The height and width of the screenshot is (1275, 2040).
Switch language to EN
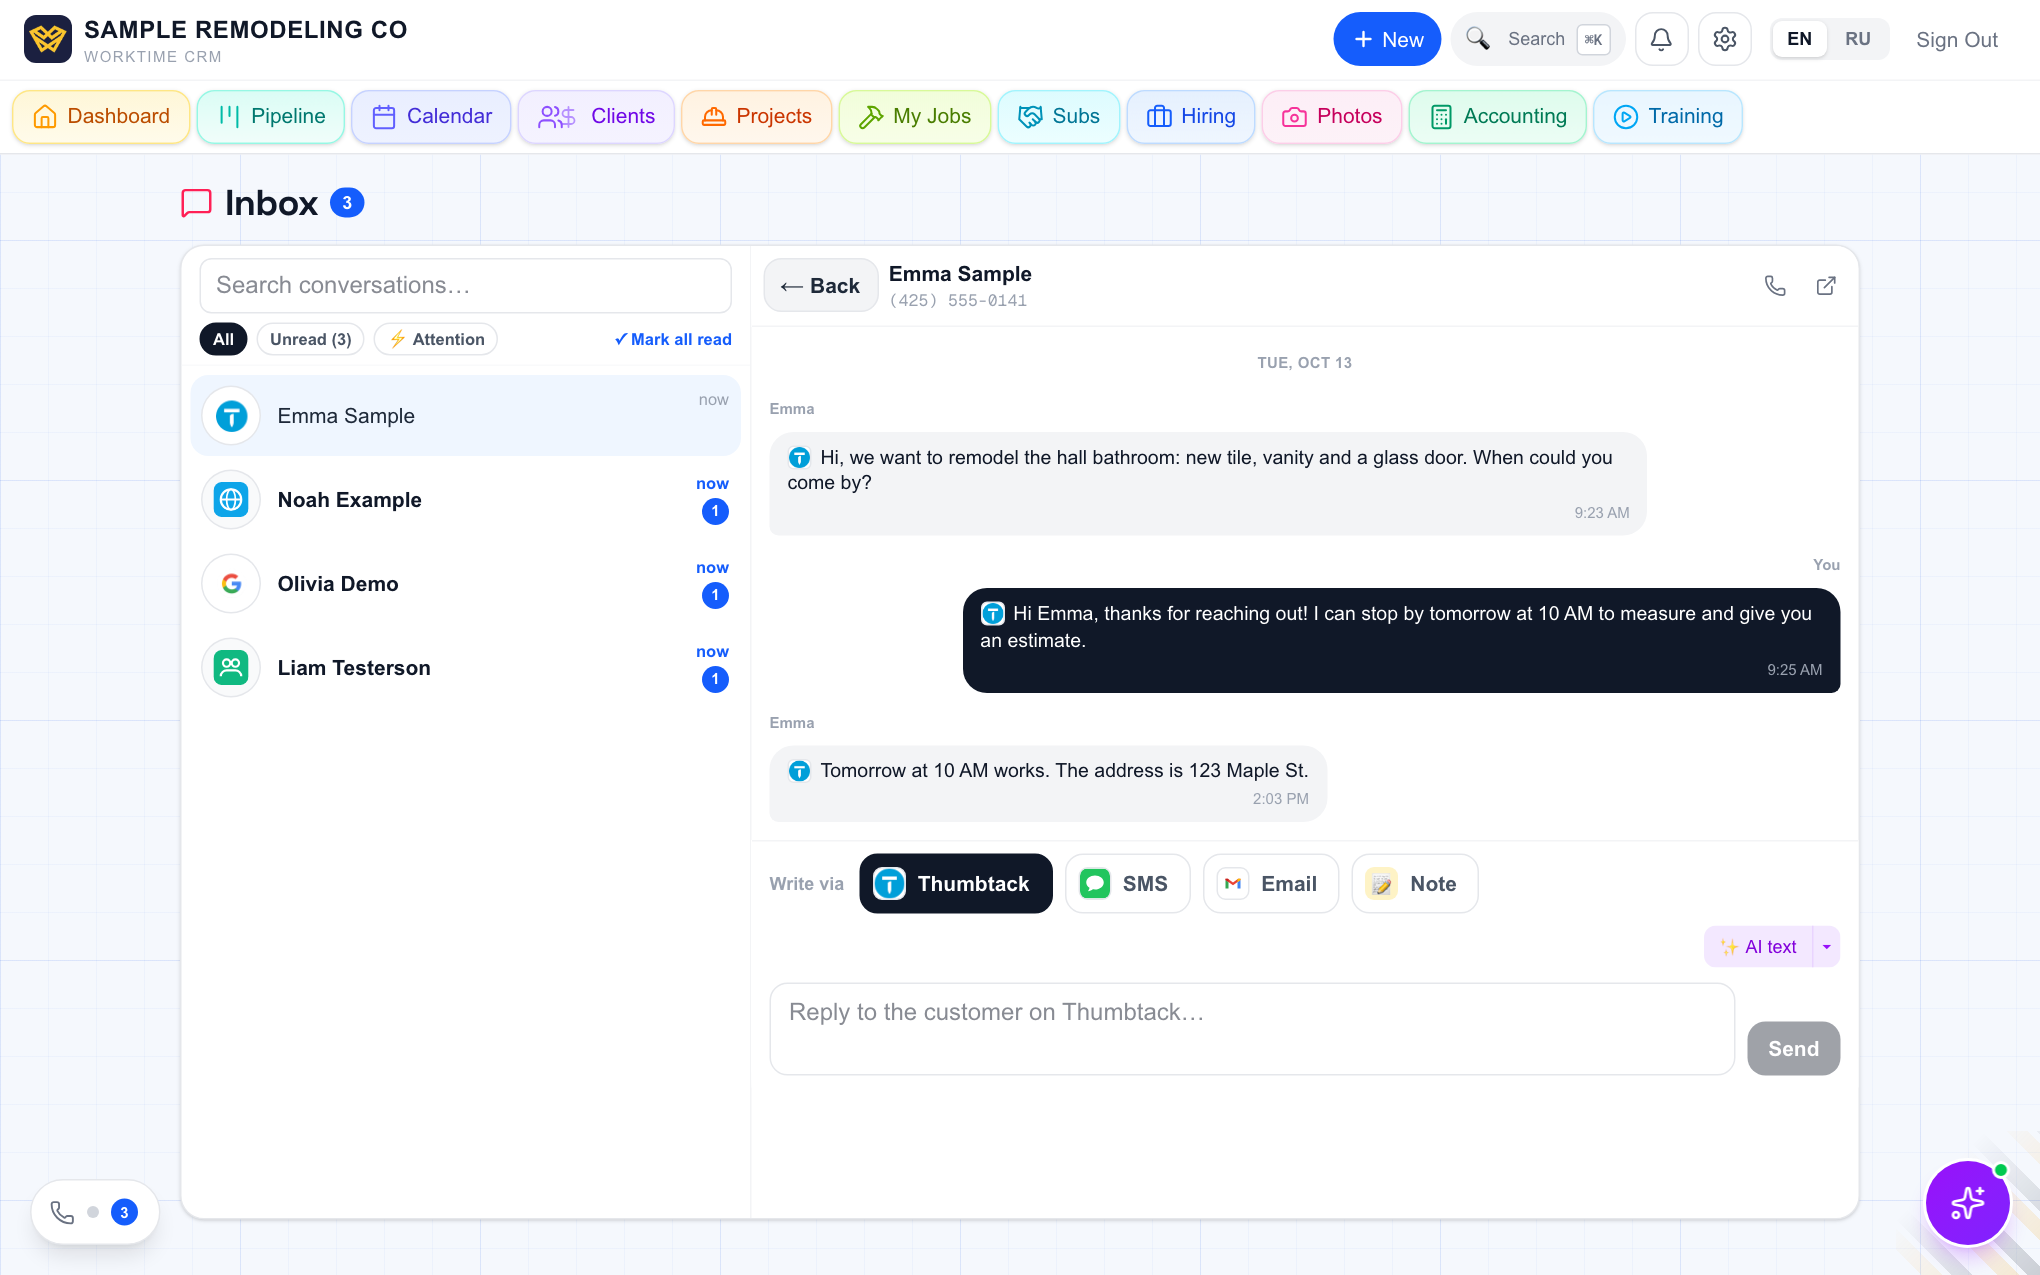click(x=1799, y=39)
